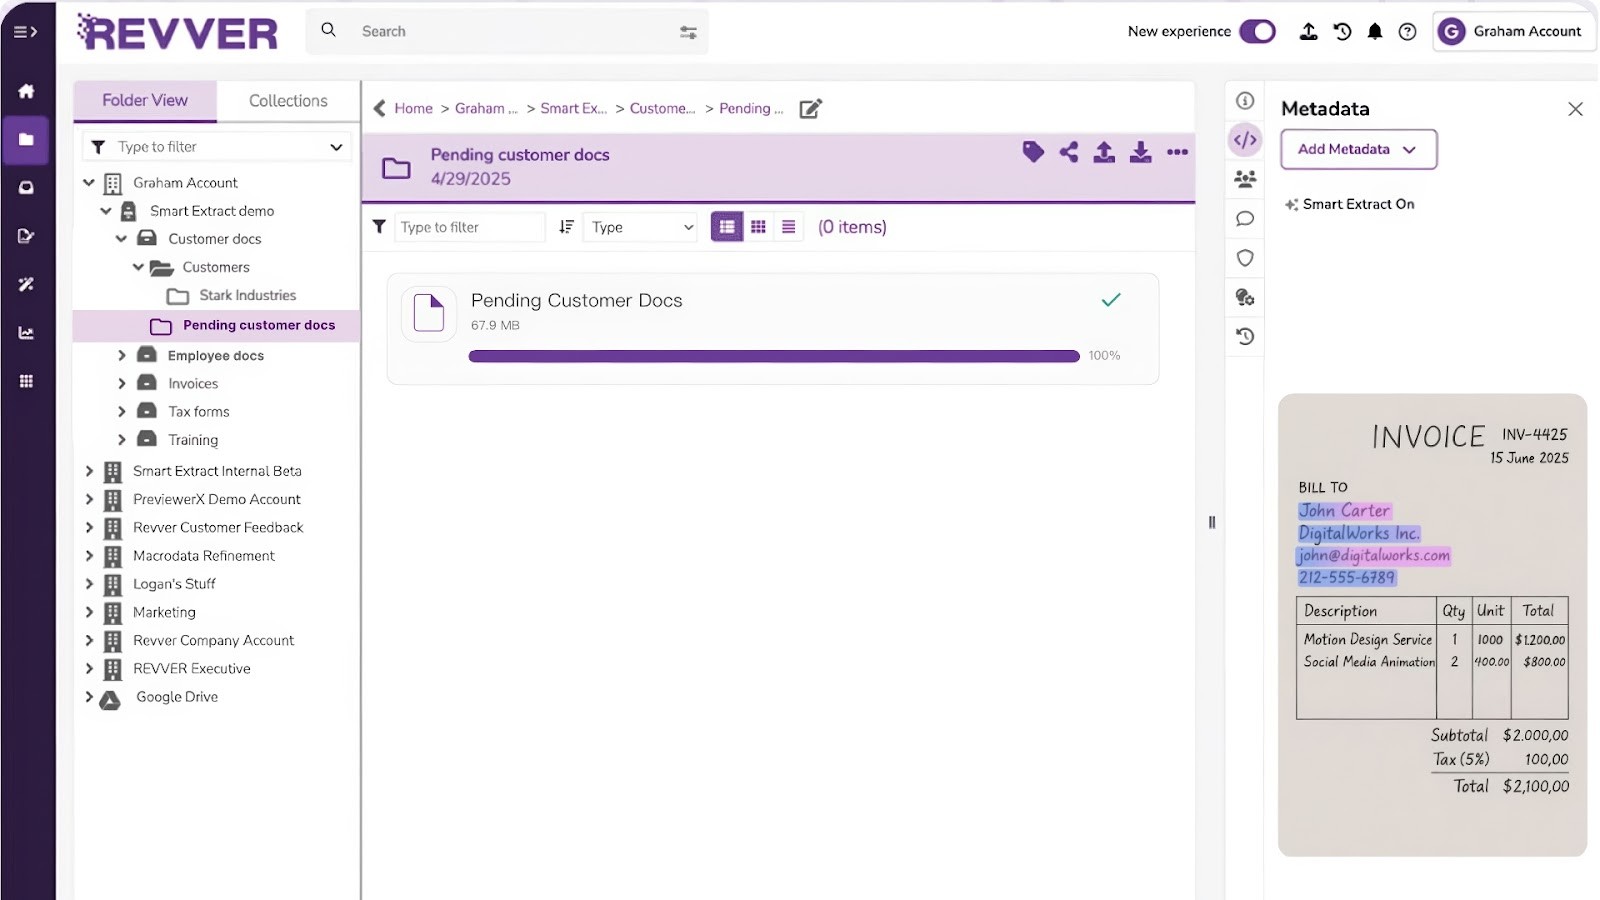Viewport: 1600px width, 900px height.
Task: Open the tag documents icon
Action: click(1033, 152)
